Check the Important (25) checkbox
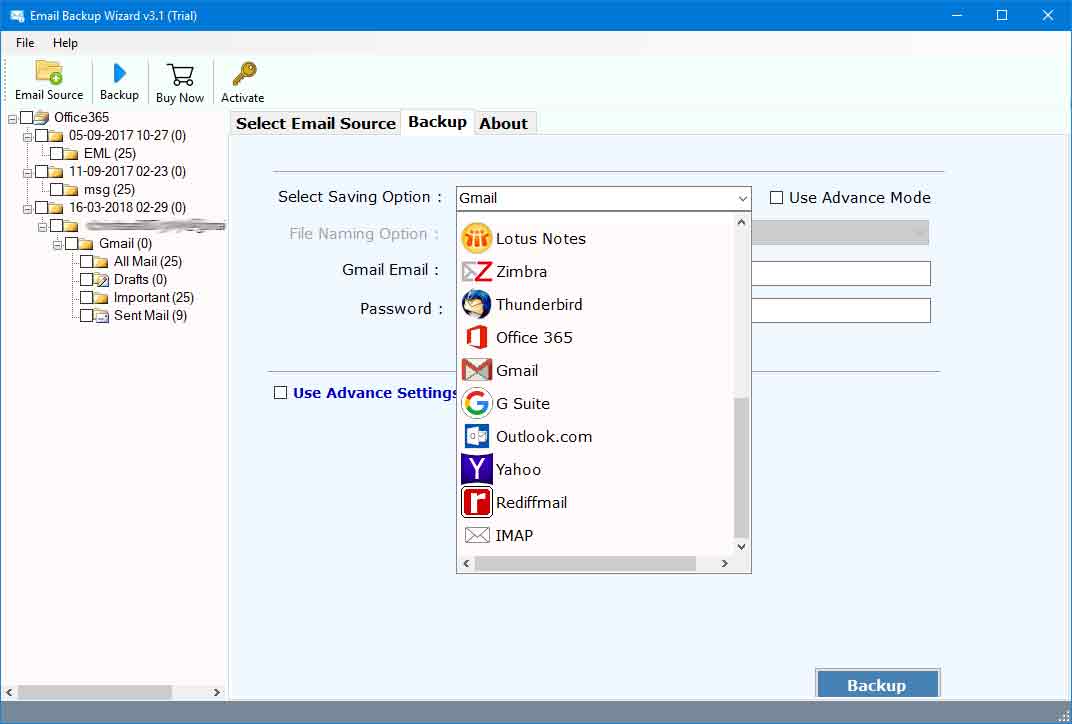 [87, 297]
